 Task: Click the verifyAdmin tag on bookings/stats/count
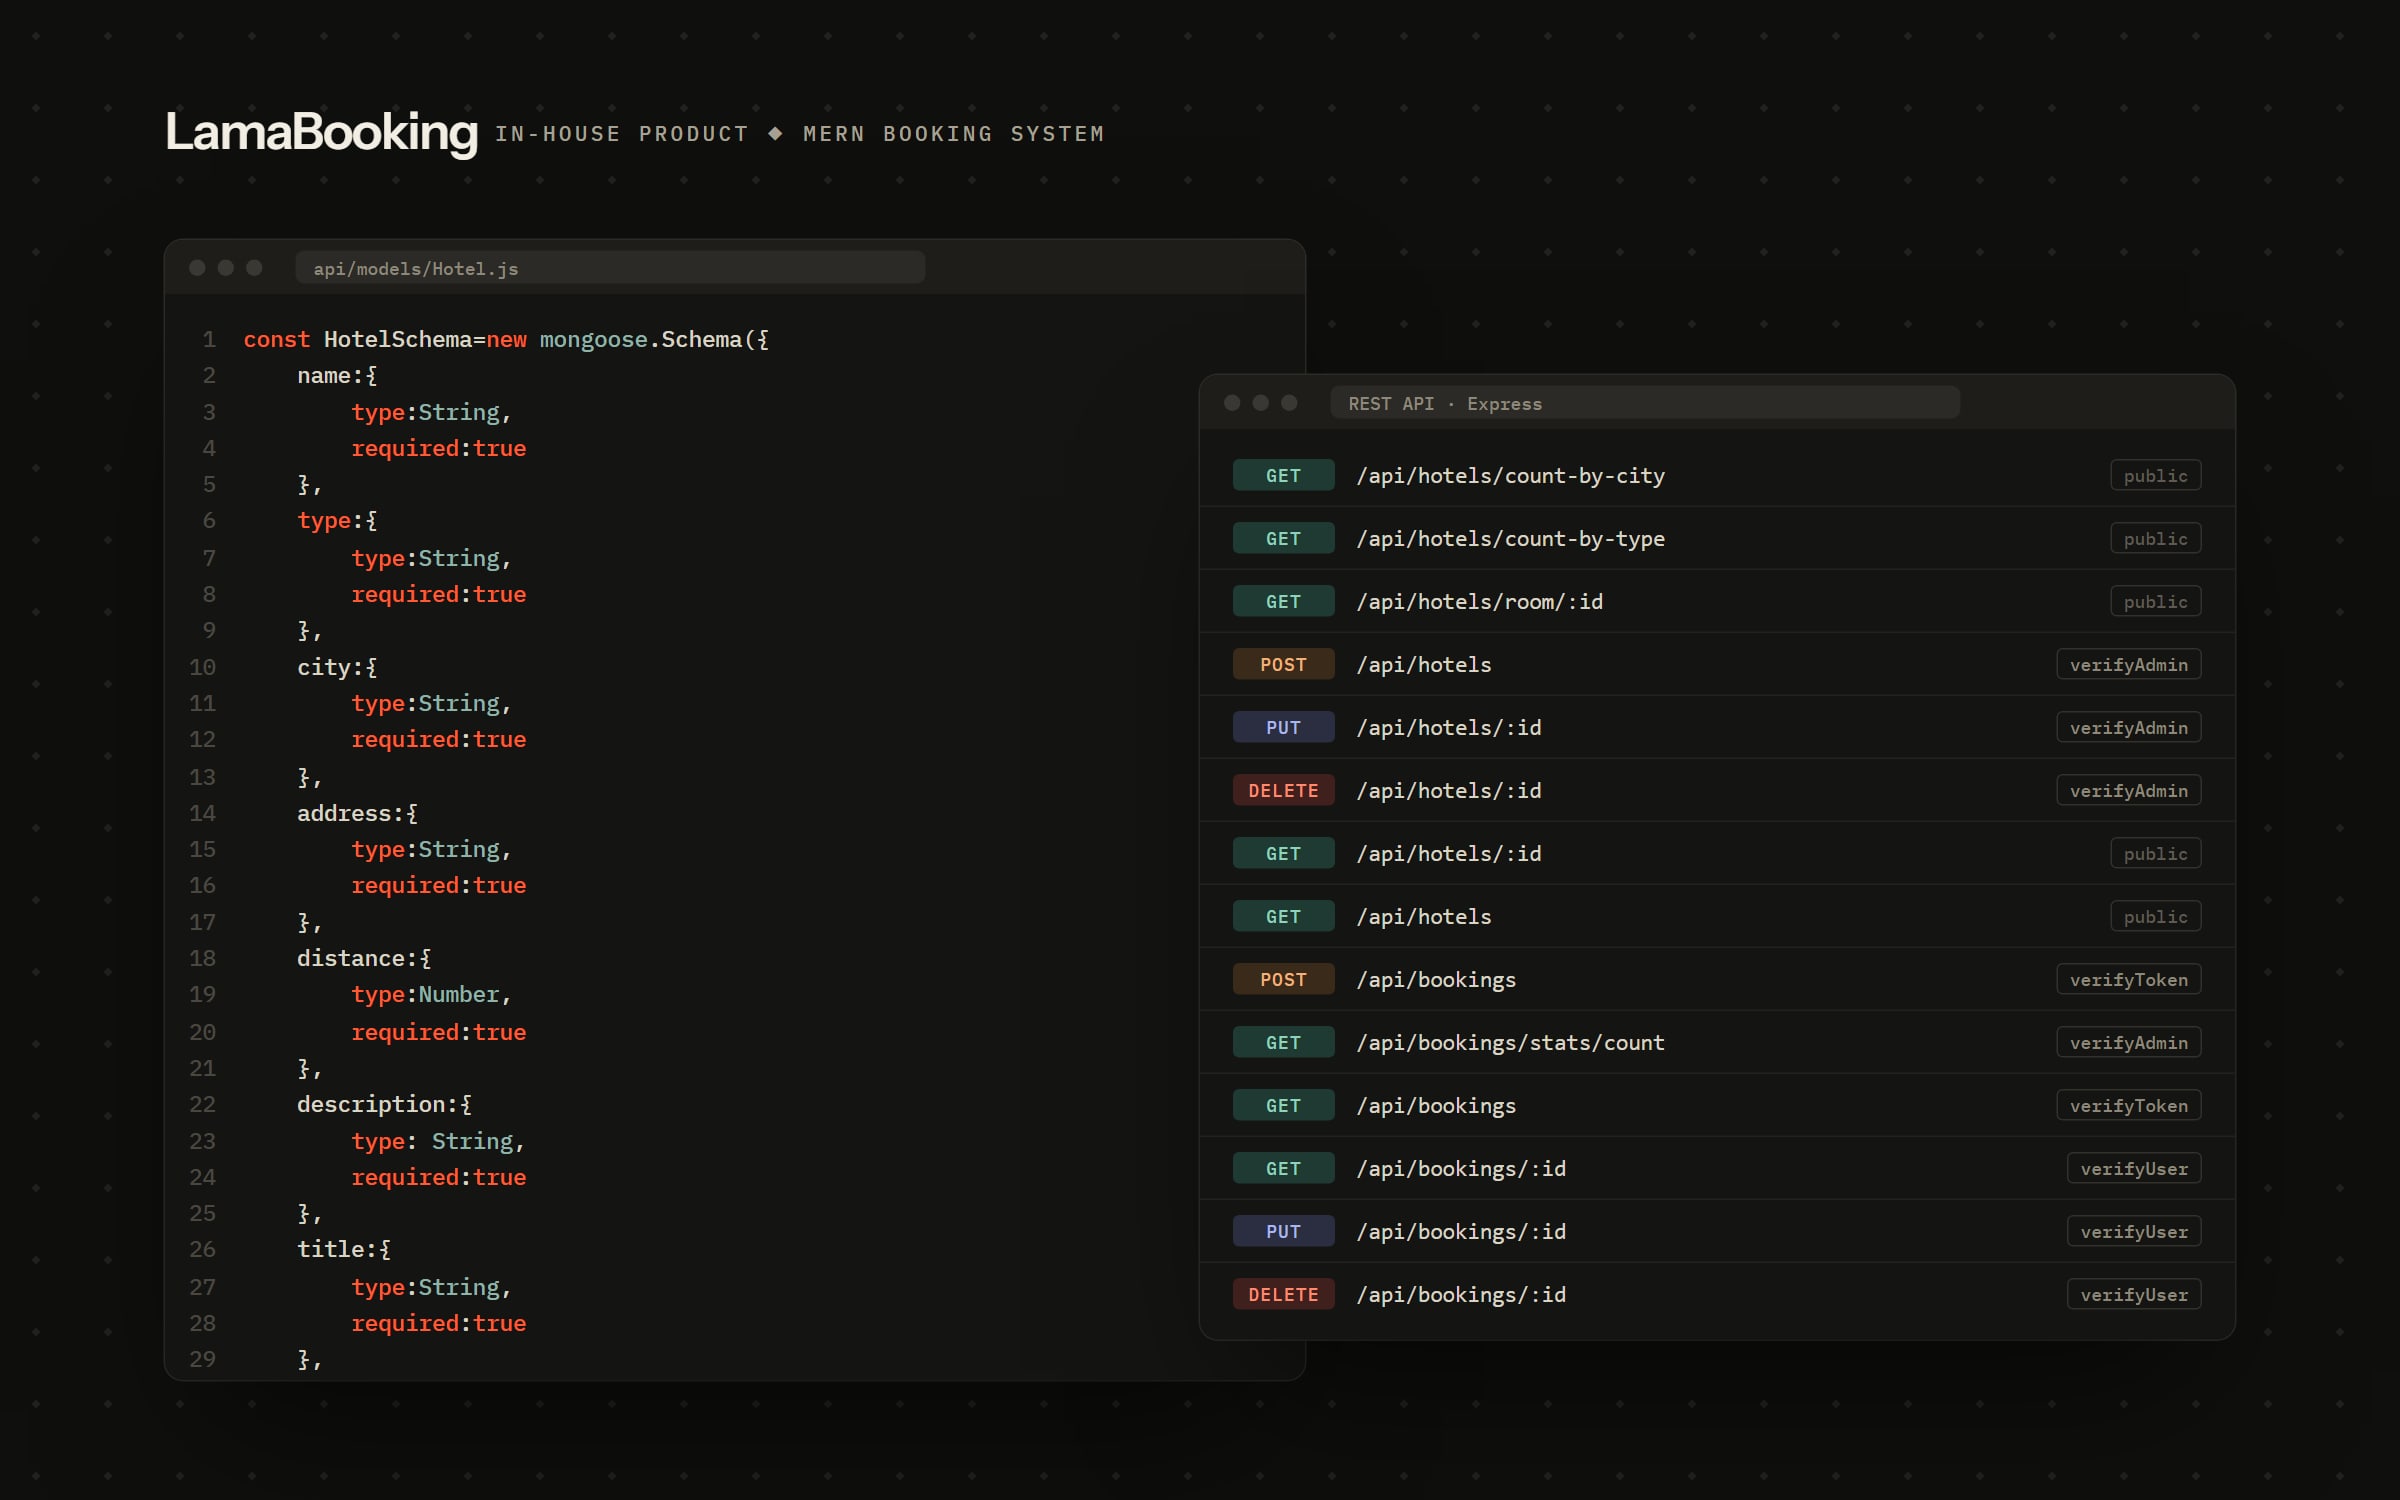click(x=2128, y=1043)
